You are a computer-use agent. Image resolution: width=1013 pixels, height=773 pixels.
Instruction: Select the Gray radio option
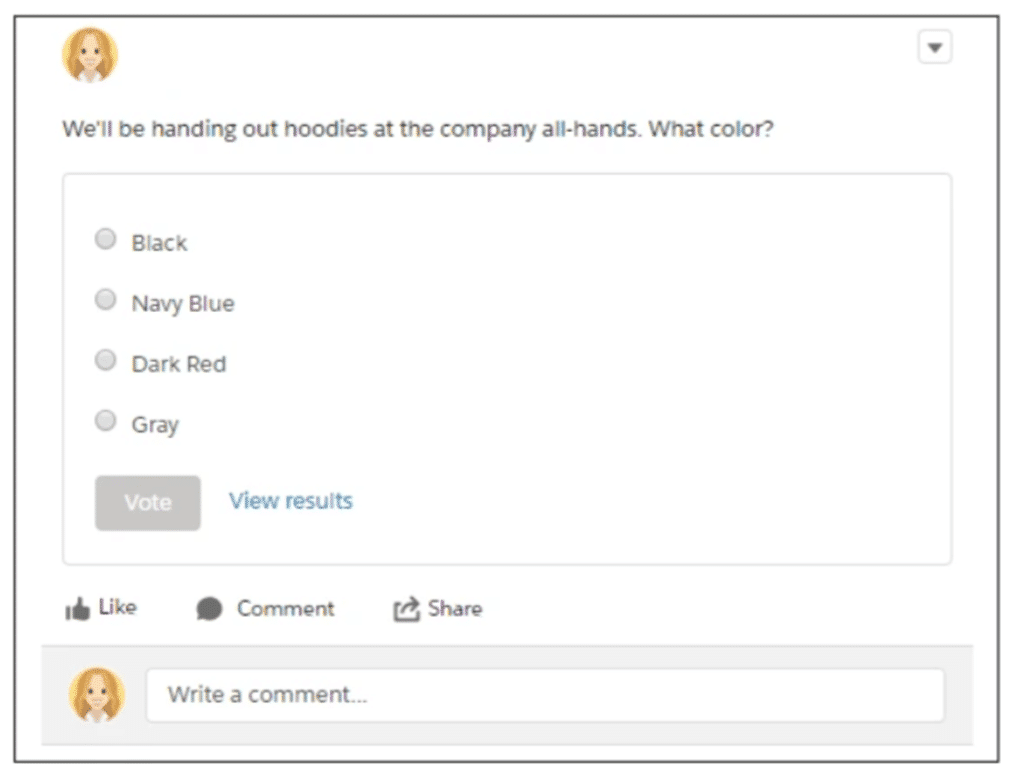point(105,421)
